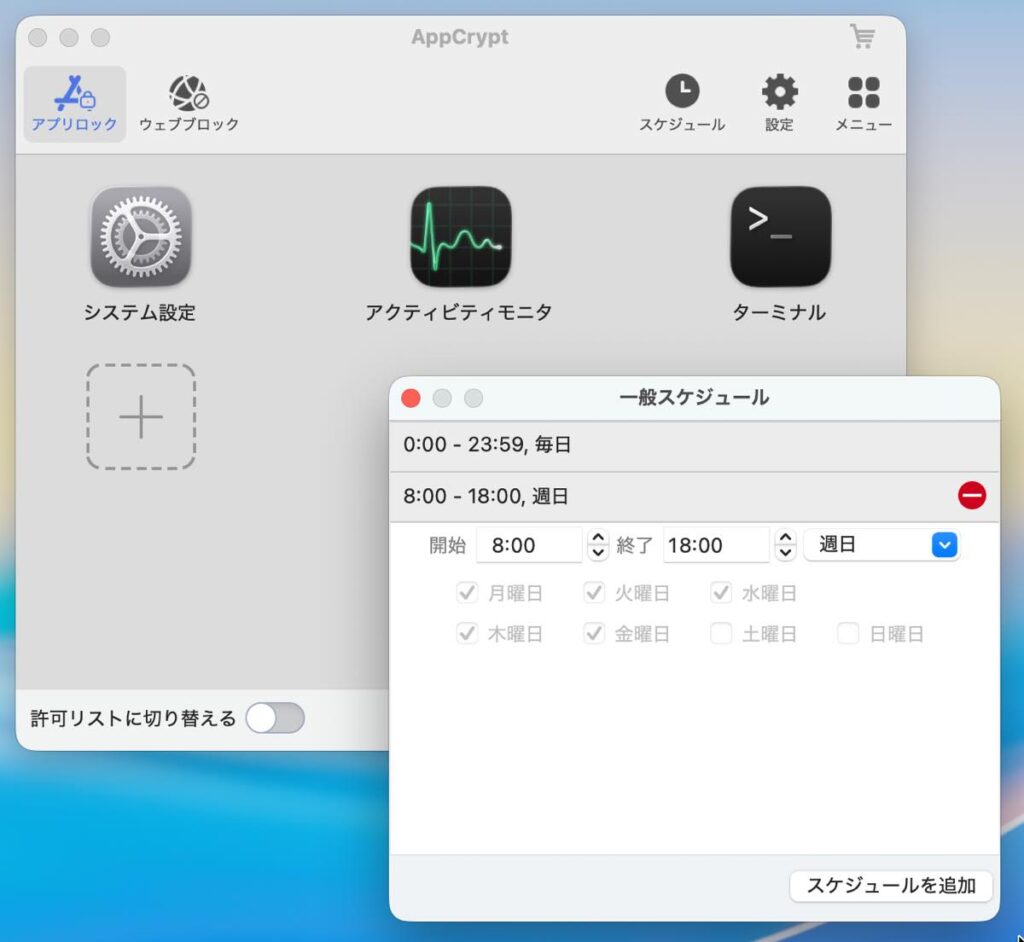This screenshot has width=1024, height=942.
Task: Toggle the 火曜日 checkbox
Action: tap(594, 593)
